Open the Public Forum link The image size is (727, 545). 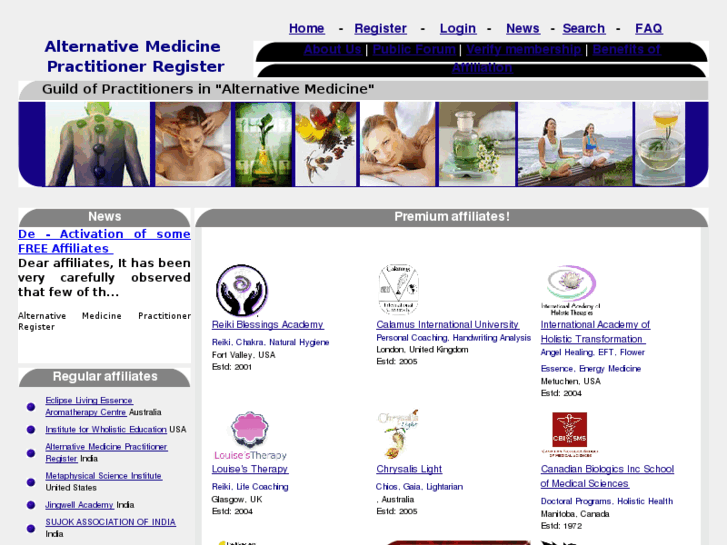click(414, 49)
